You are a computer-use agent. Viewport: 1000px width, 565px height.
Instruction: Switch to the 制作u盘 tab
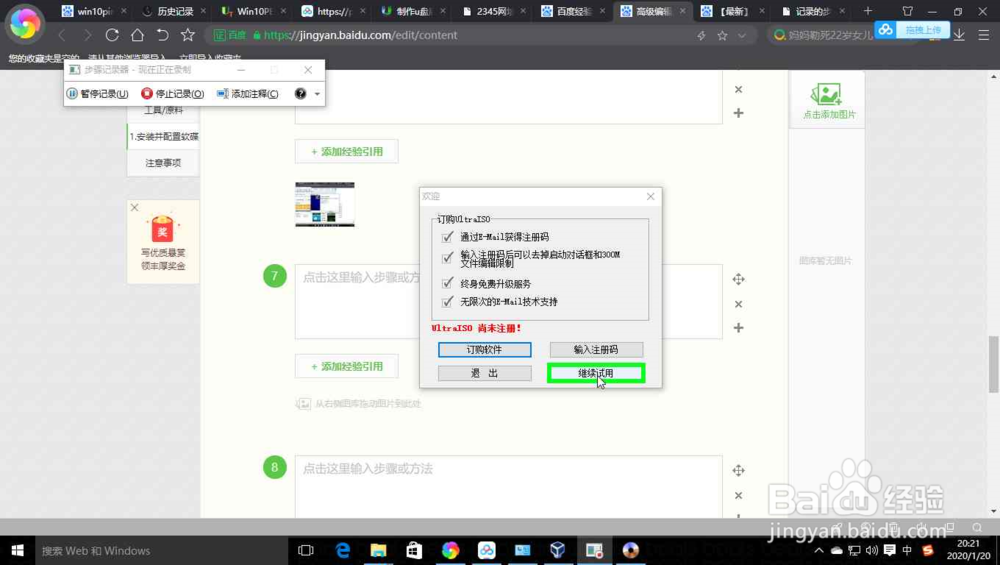click(x=414, y=11)
